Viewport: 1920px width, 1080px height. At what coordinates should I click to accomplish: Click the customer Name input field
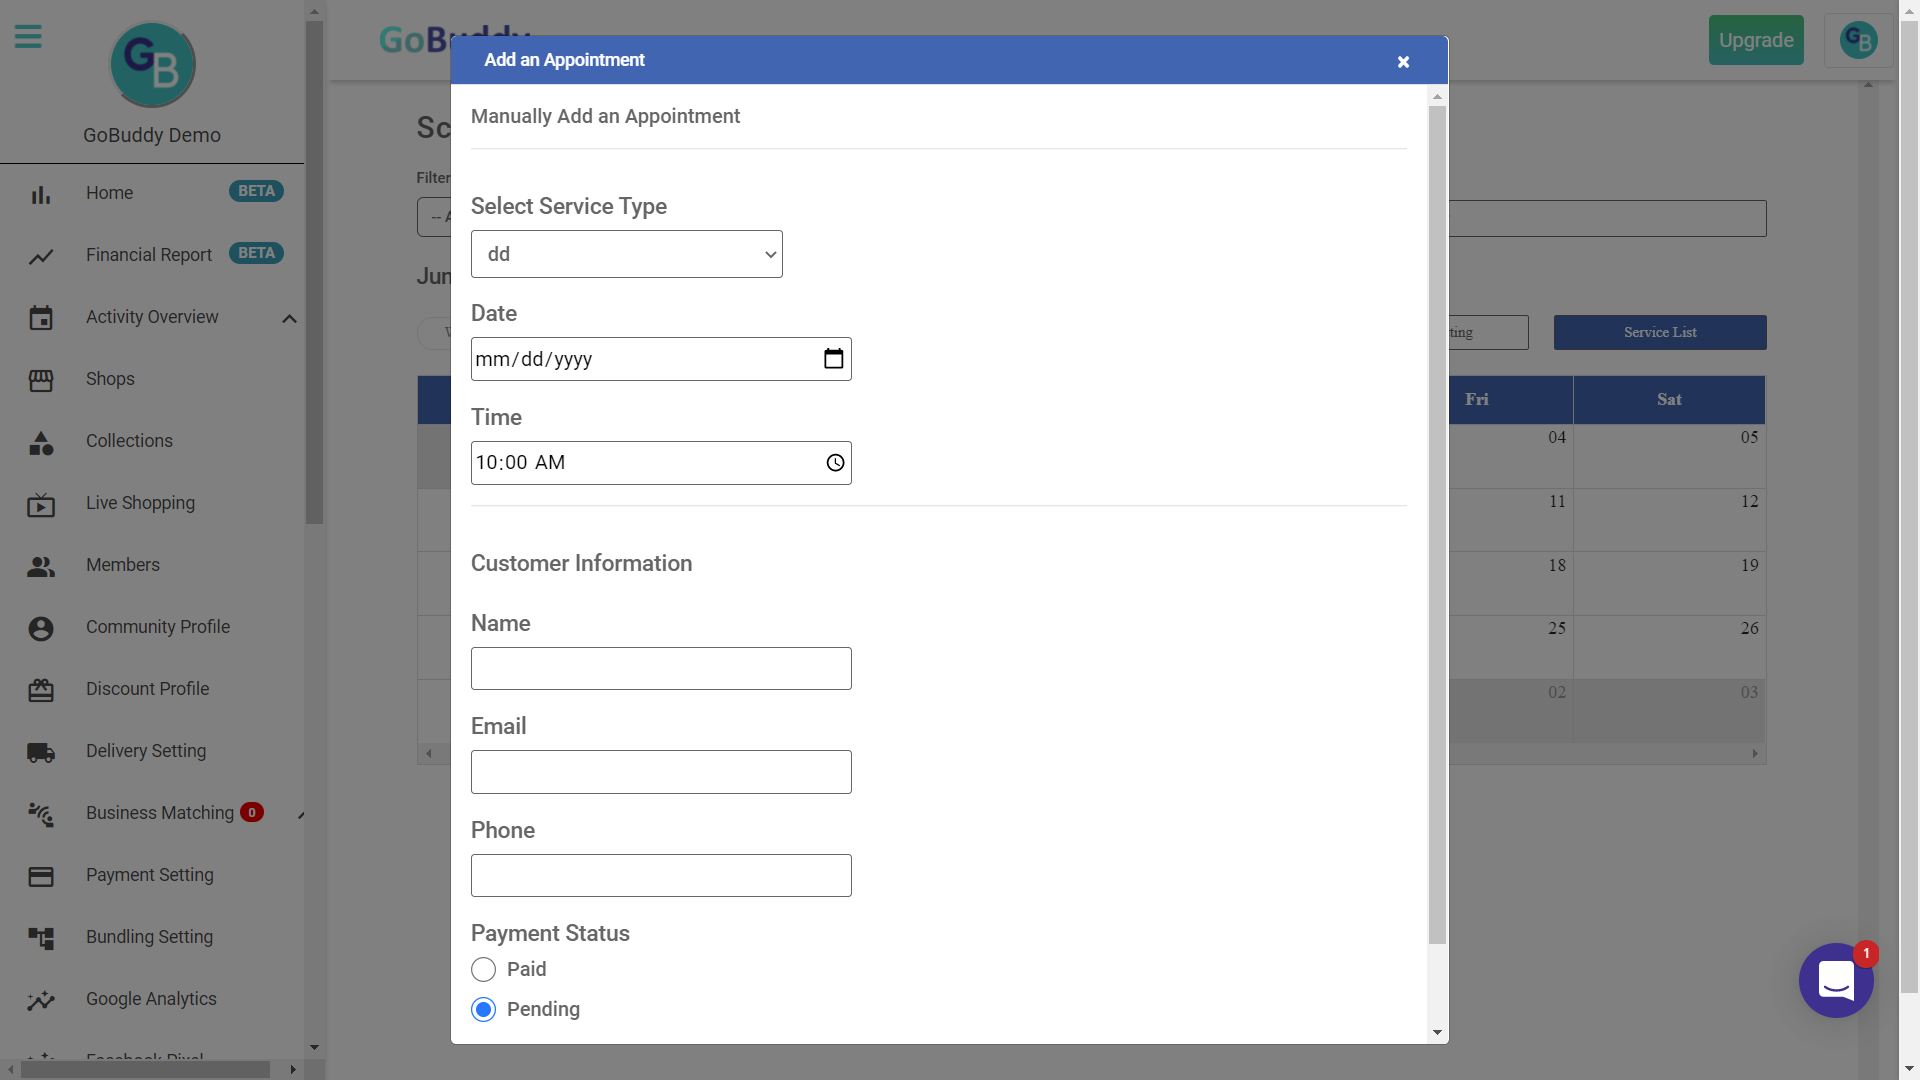tap(661, 668)
